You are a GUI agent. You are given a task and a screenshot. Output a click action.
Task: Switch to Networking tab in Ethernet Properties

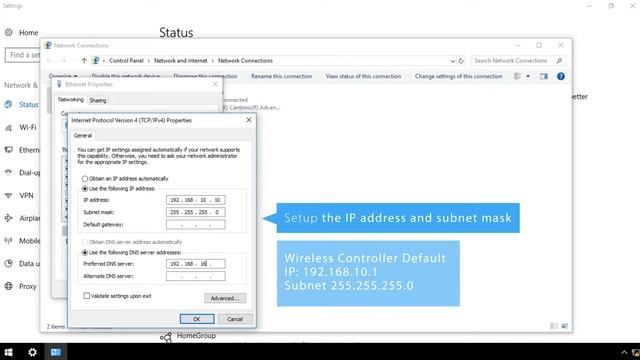tap(71, 100)
